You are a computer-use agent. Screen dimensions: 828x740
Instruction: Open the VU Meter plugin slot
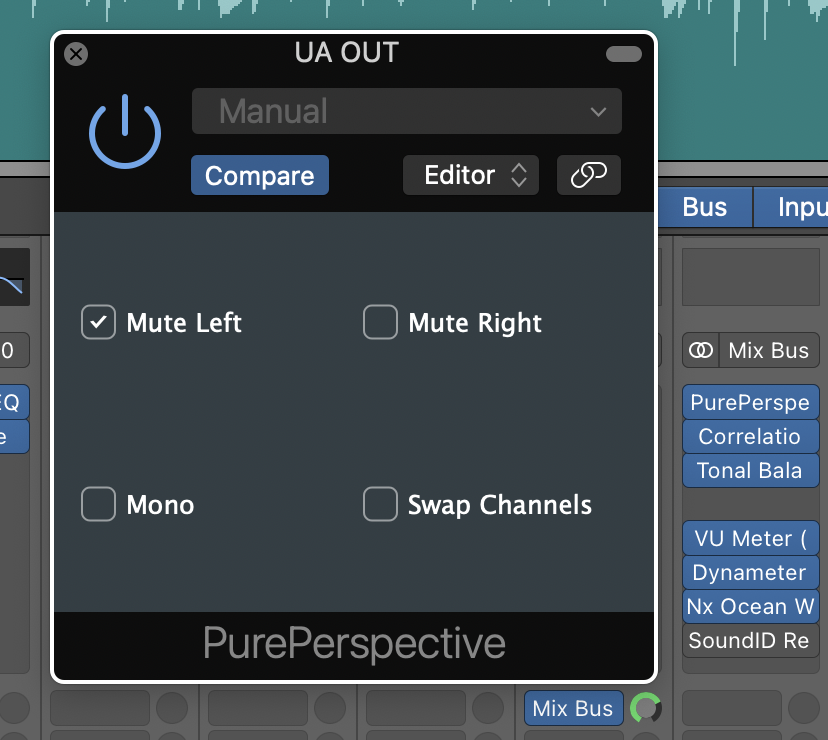coord(750,538)
